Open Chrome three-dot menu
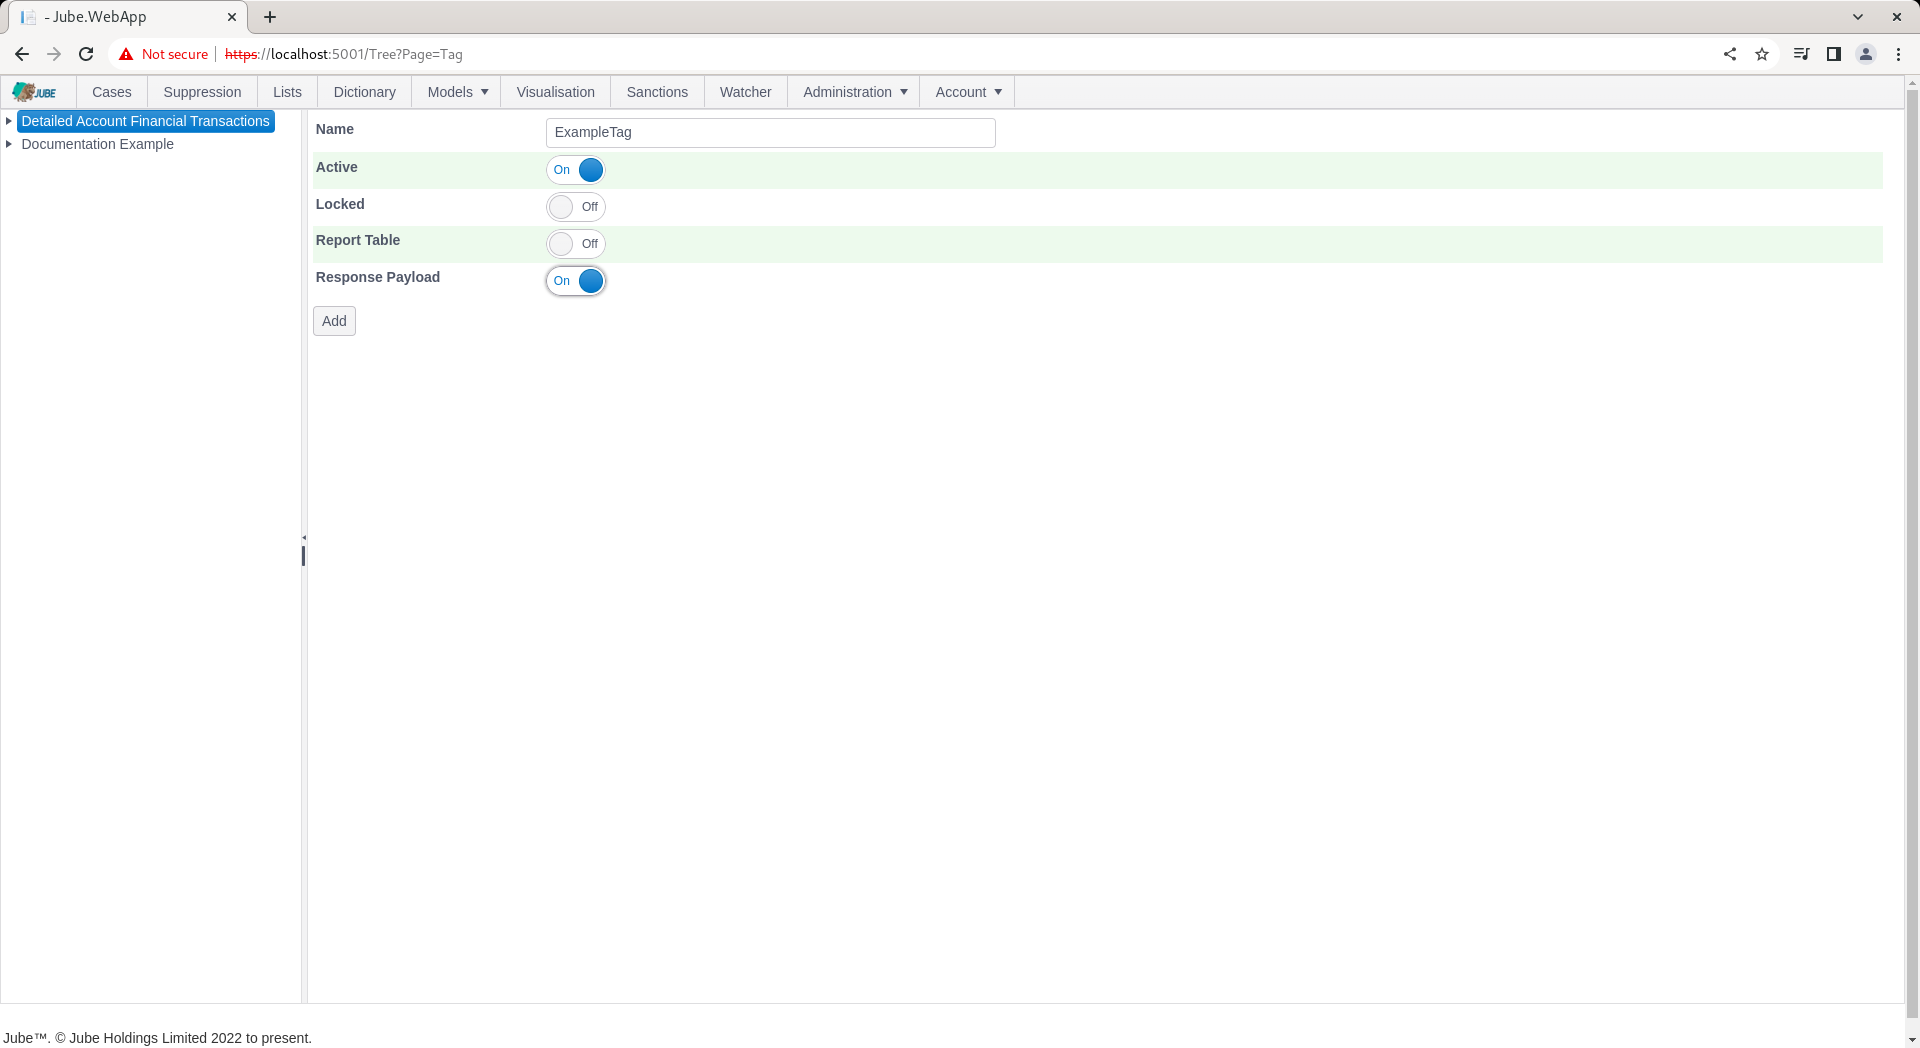 pyautogui.click(x=1898, y=54)
